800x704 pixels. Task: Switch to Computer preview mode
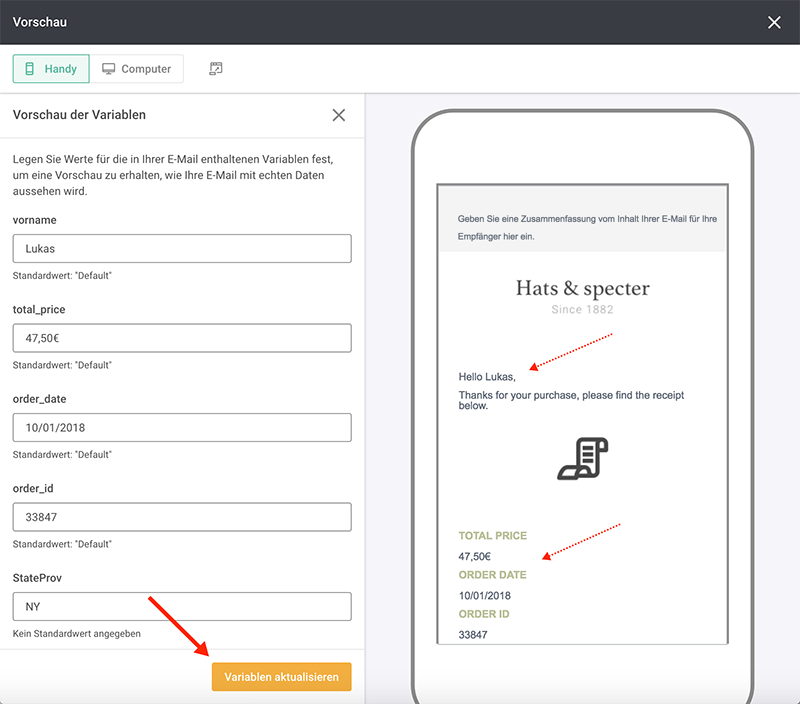tap(137, 69)
